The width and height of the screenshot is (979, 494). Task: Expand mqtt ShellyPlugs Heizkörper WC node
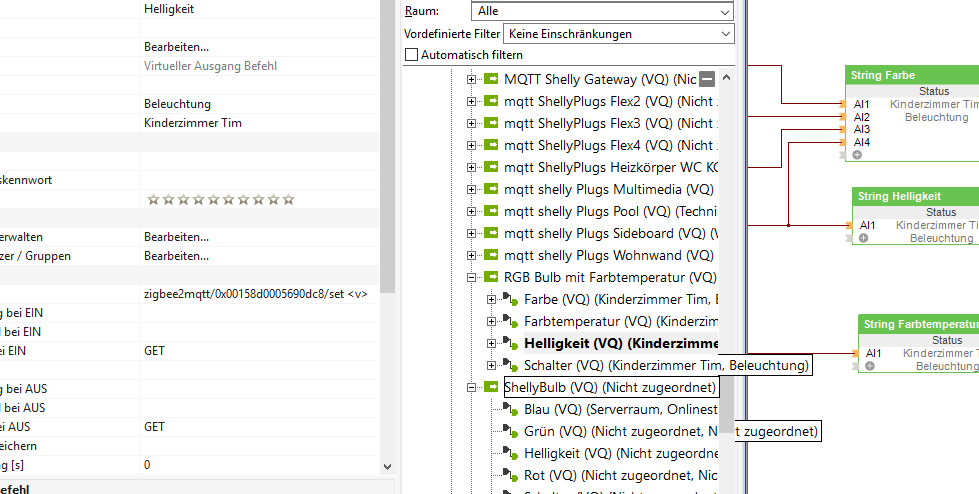(471, 167)
